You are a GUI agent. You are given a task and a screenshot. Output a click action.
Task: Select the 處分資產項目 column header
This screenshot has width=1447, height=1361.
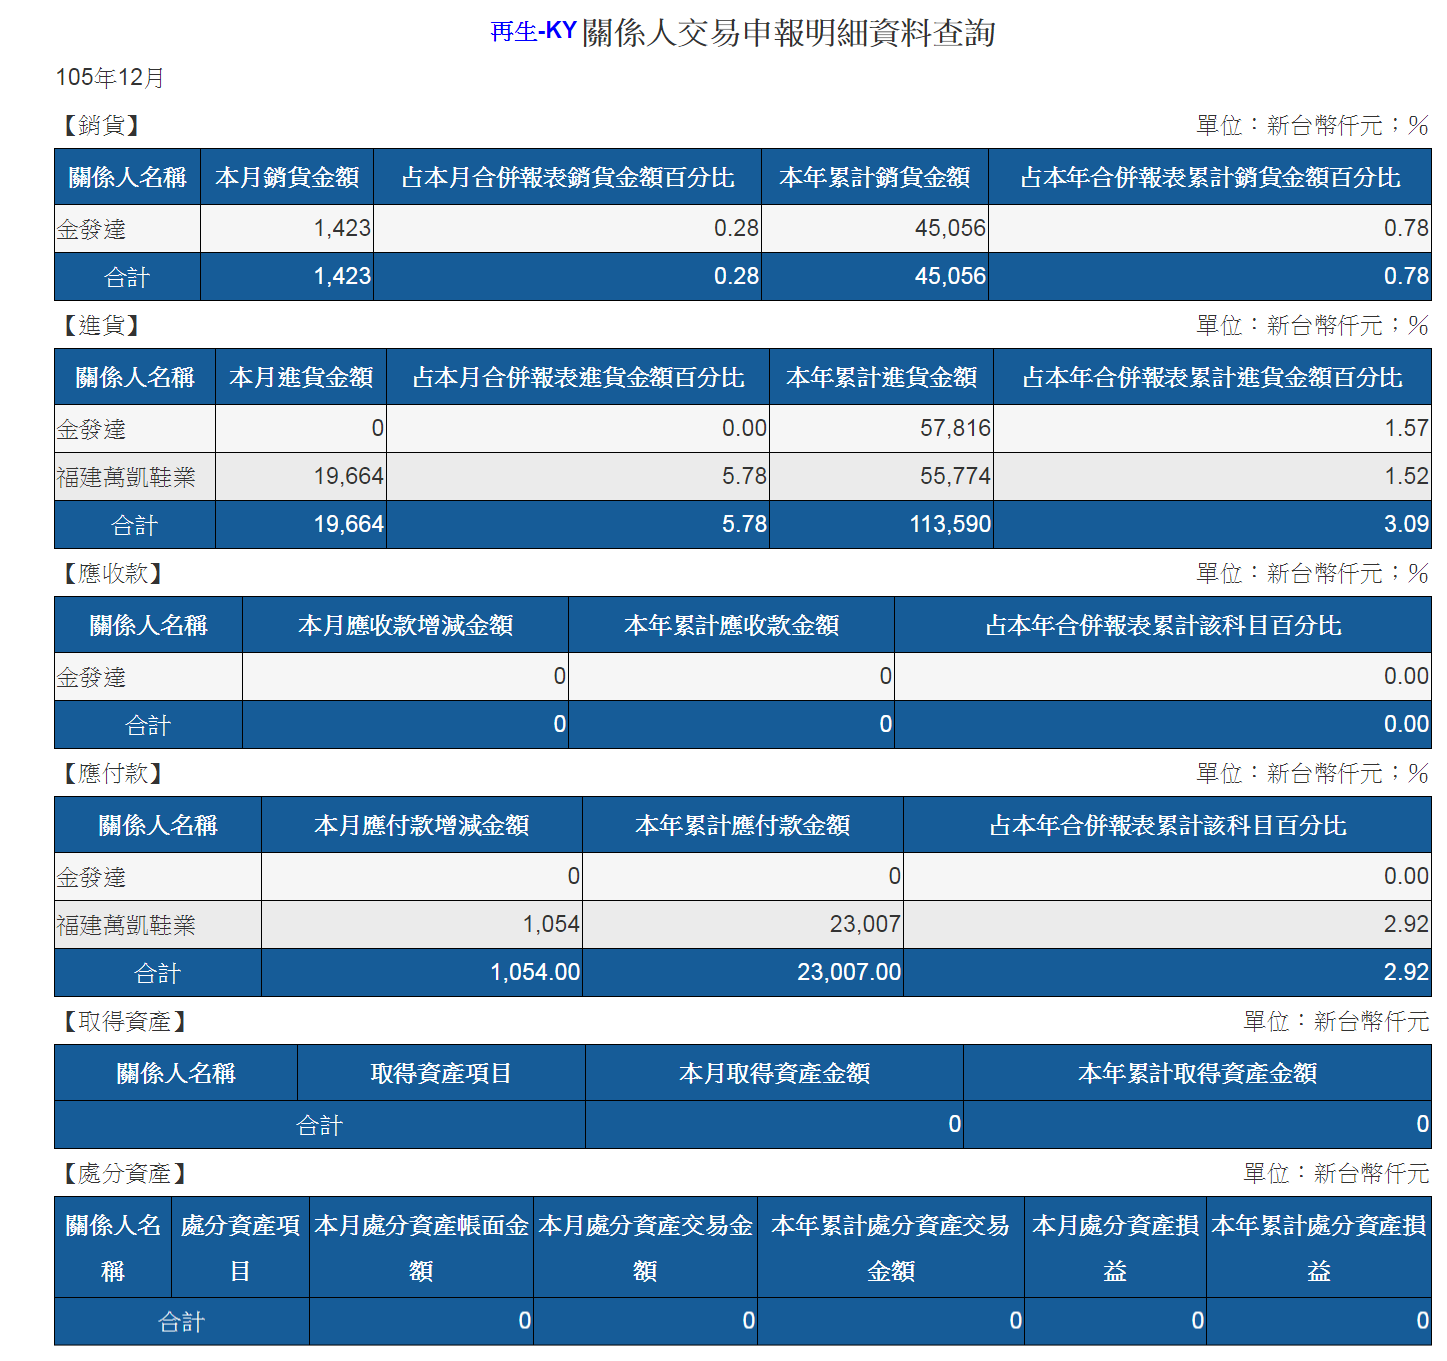tap(240, 1247)
